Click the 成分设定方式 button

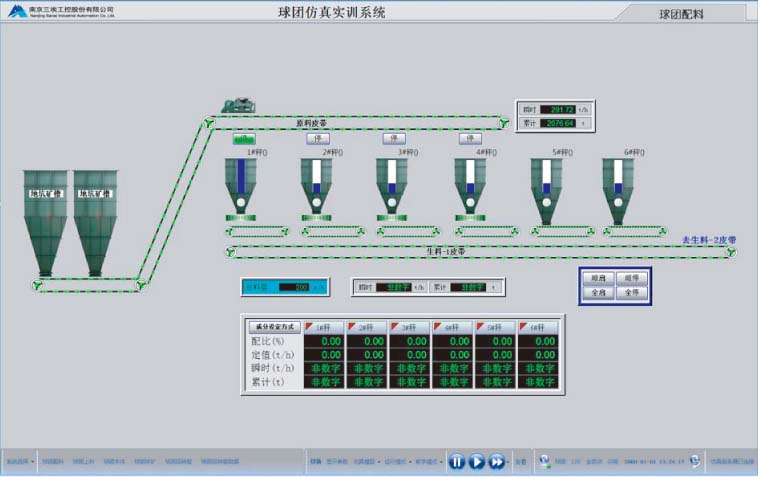[273, 326]
